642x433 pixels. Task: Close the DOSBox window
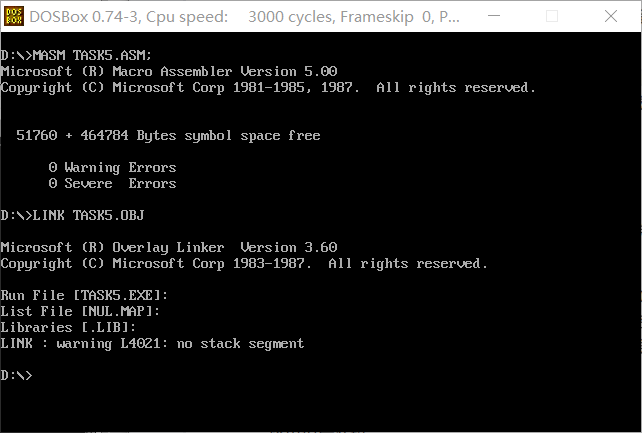tap(611, 16)
